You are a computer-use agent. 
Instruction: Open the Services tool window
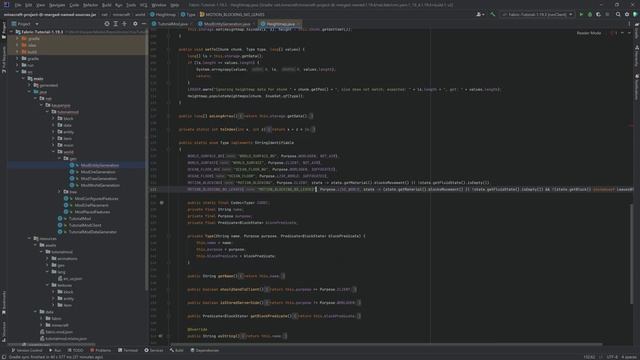[x=154, y=350]
